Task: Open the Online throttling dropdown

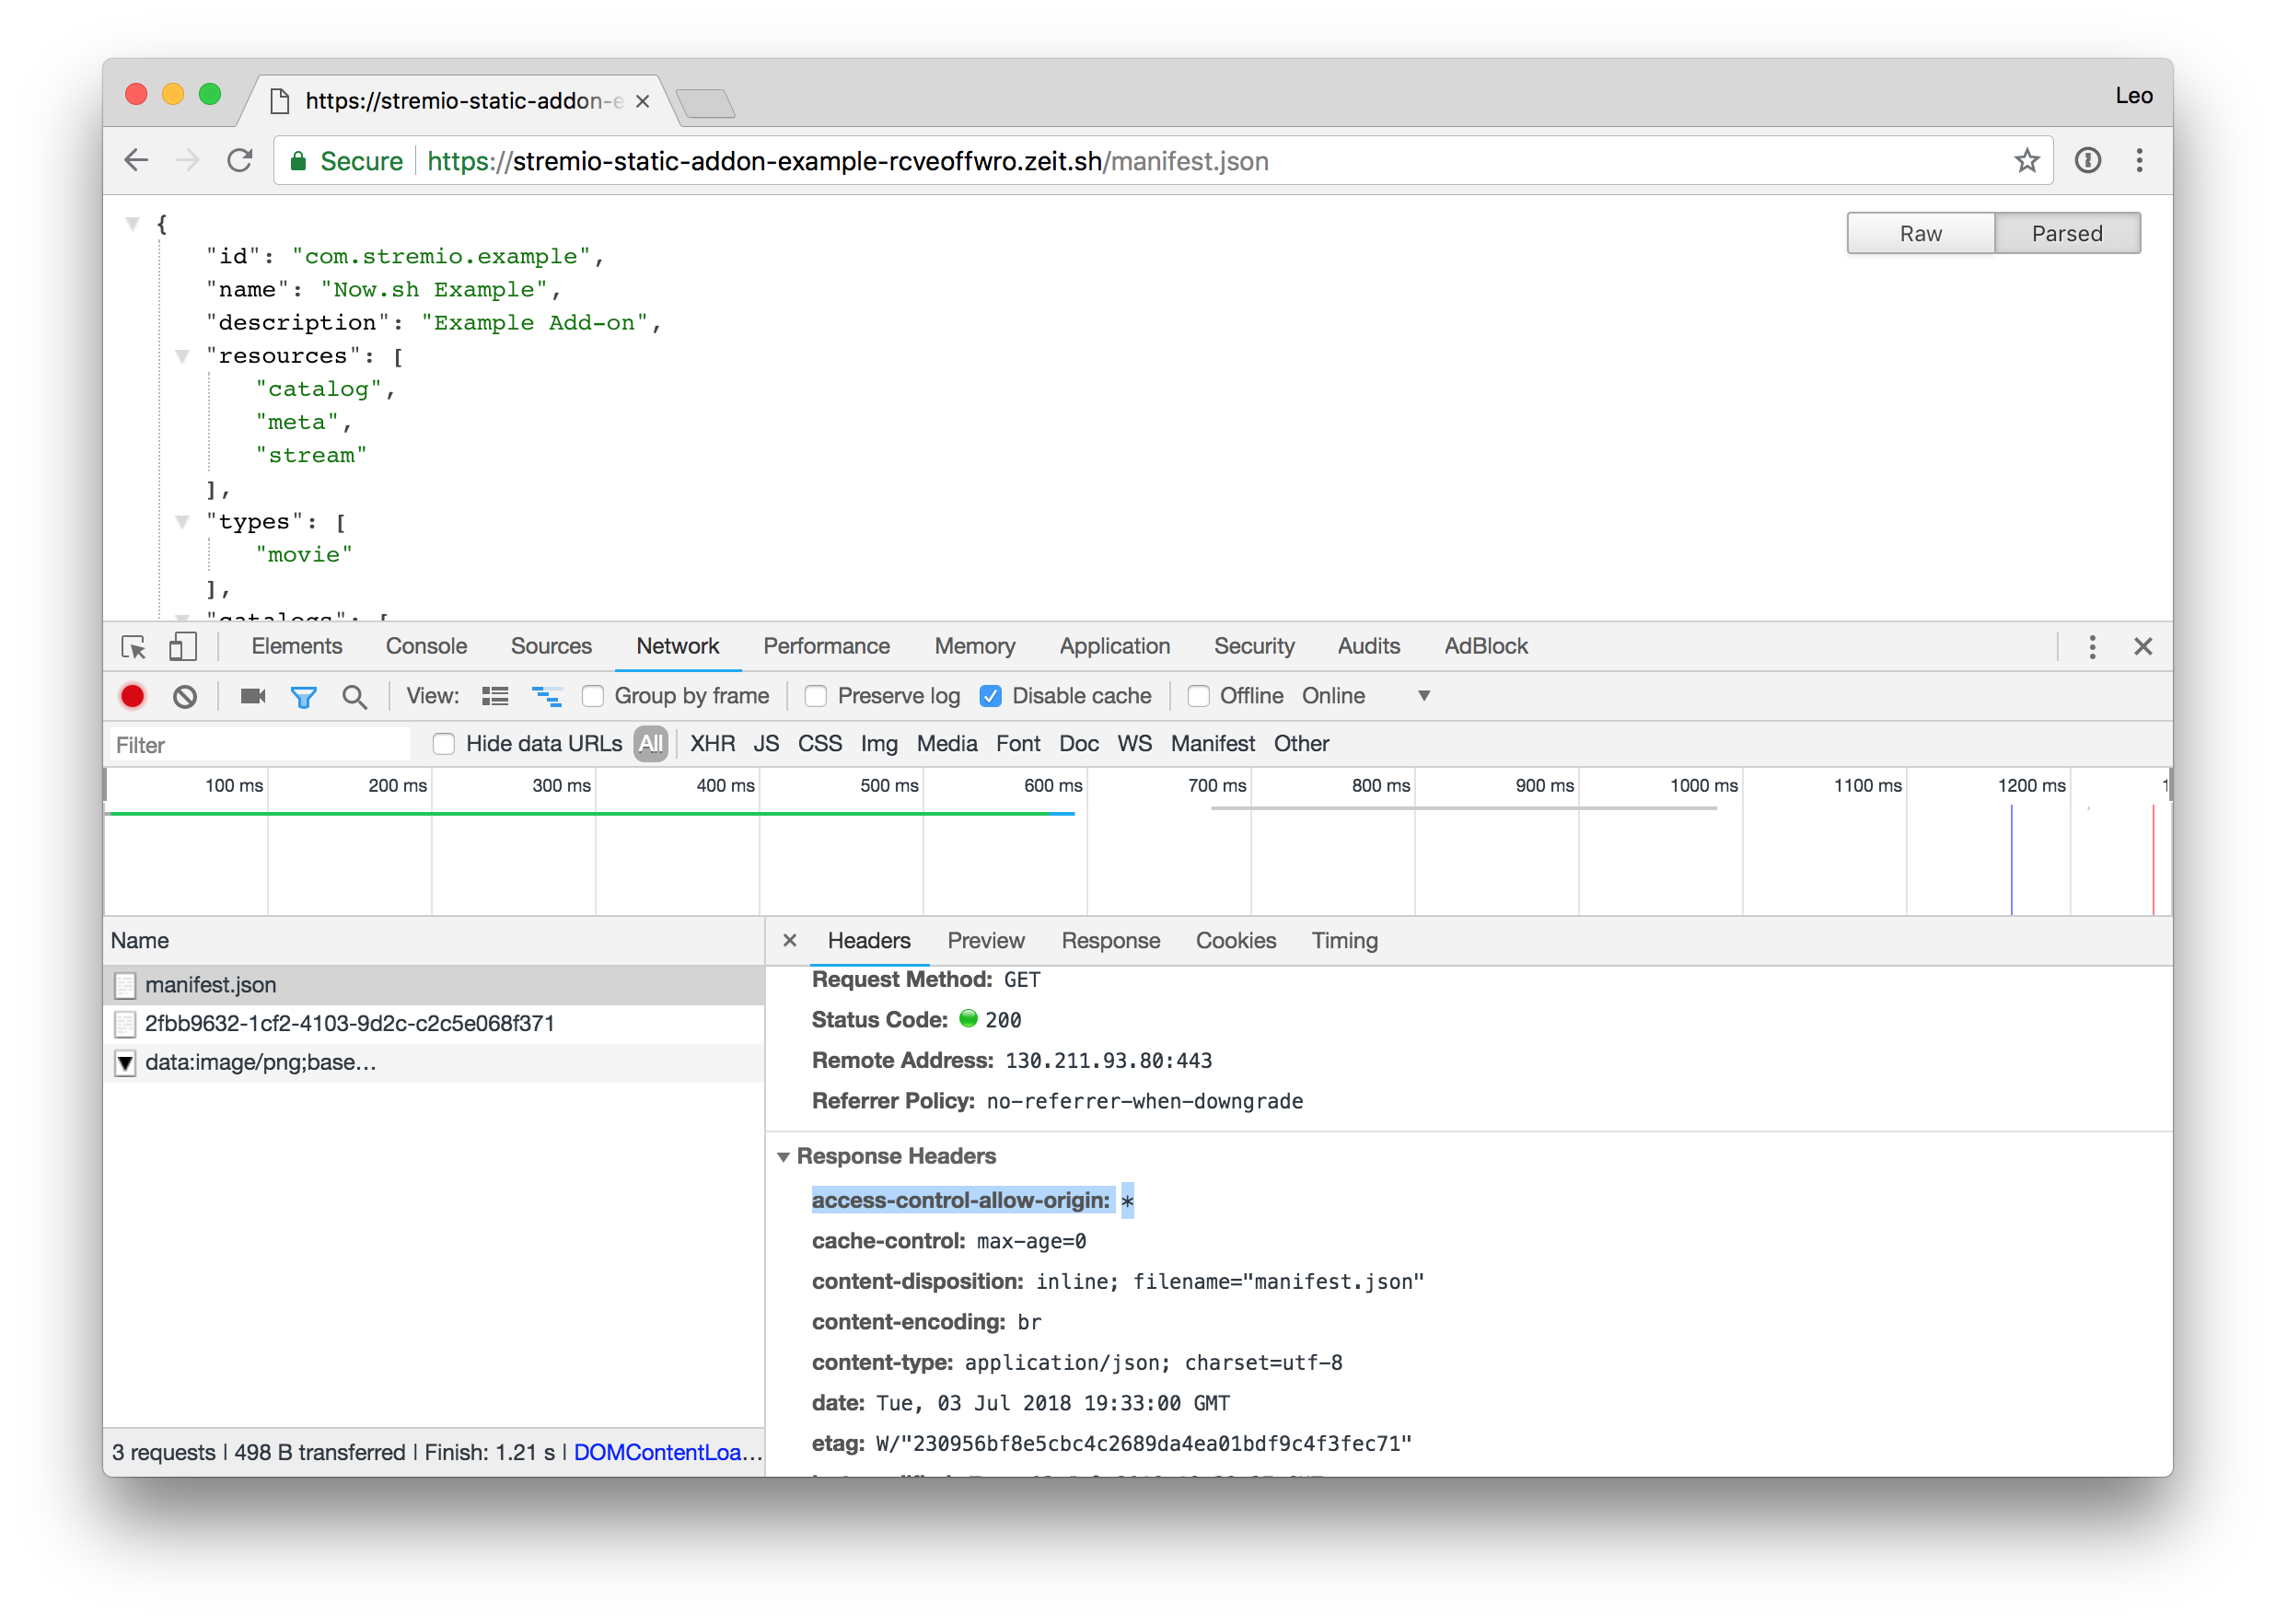Action: [x=1424, y=696]
